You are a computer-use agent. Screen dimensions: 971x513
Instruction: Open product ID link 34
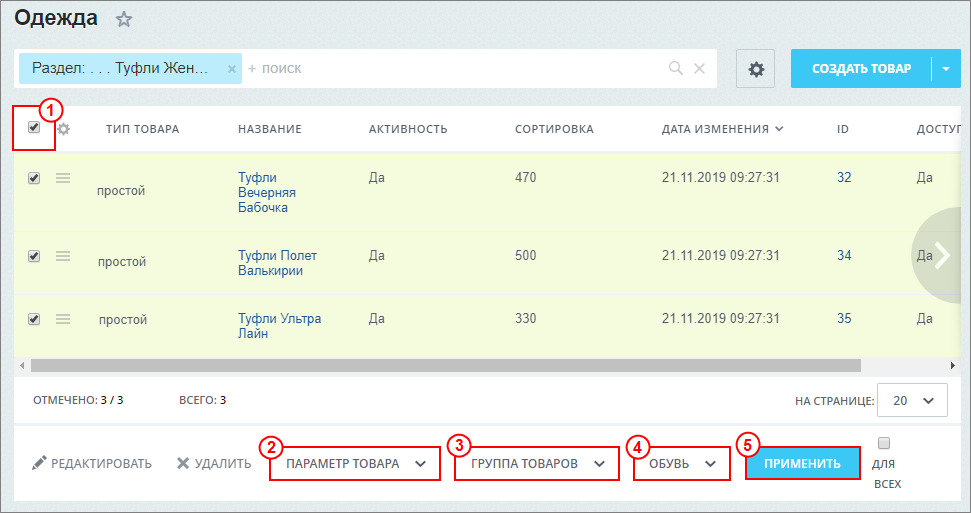pyautogui.click(x=844, y=256)
